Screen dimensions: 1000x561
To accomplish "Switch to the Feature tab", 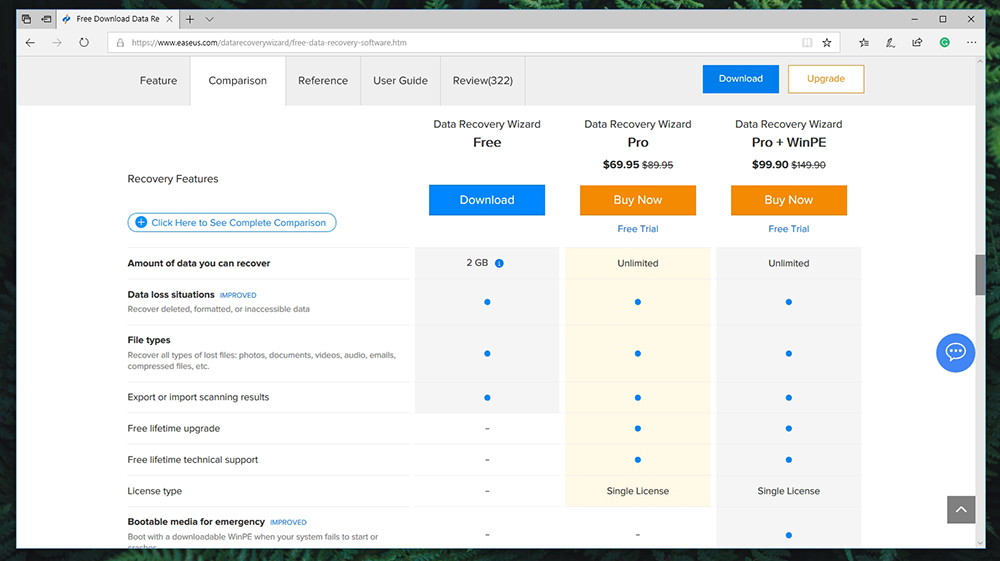I will point(158,80).
